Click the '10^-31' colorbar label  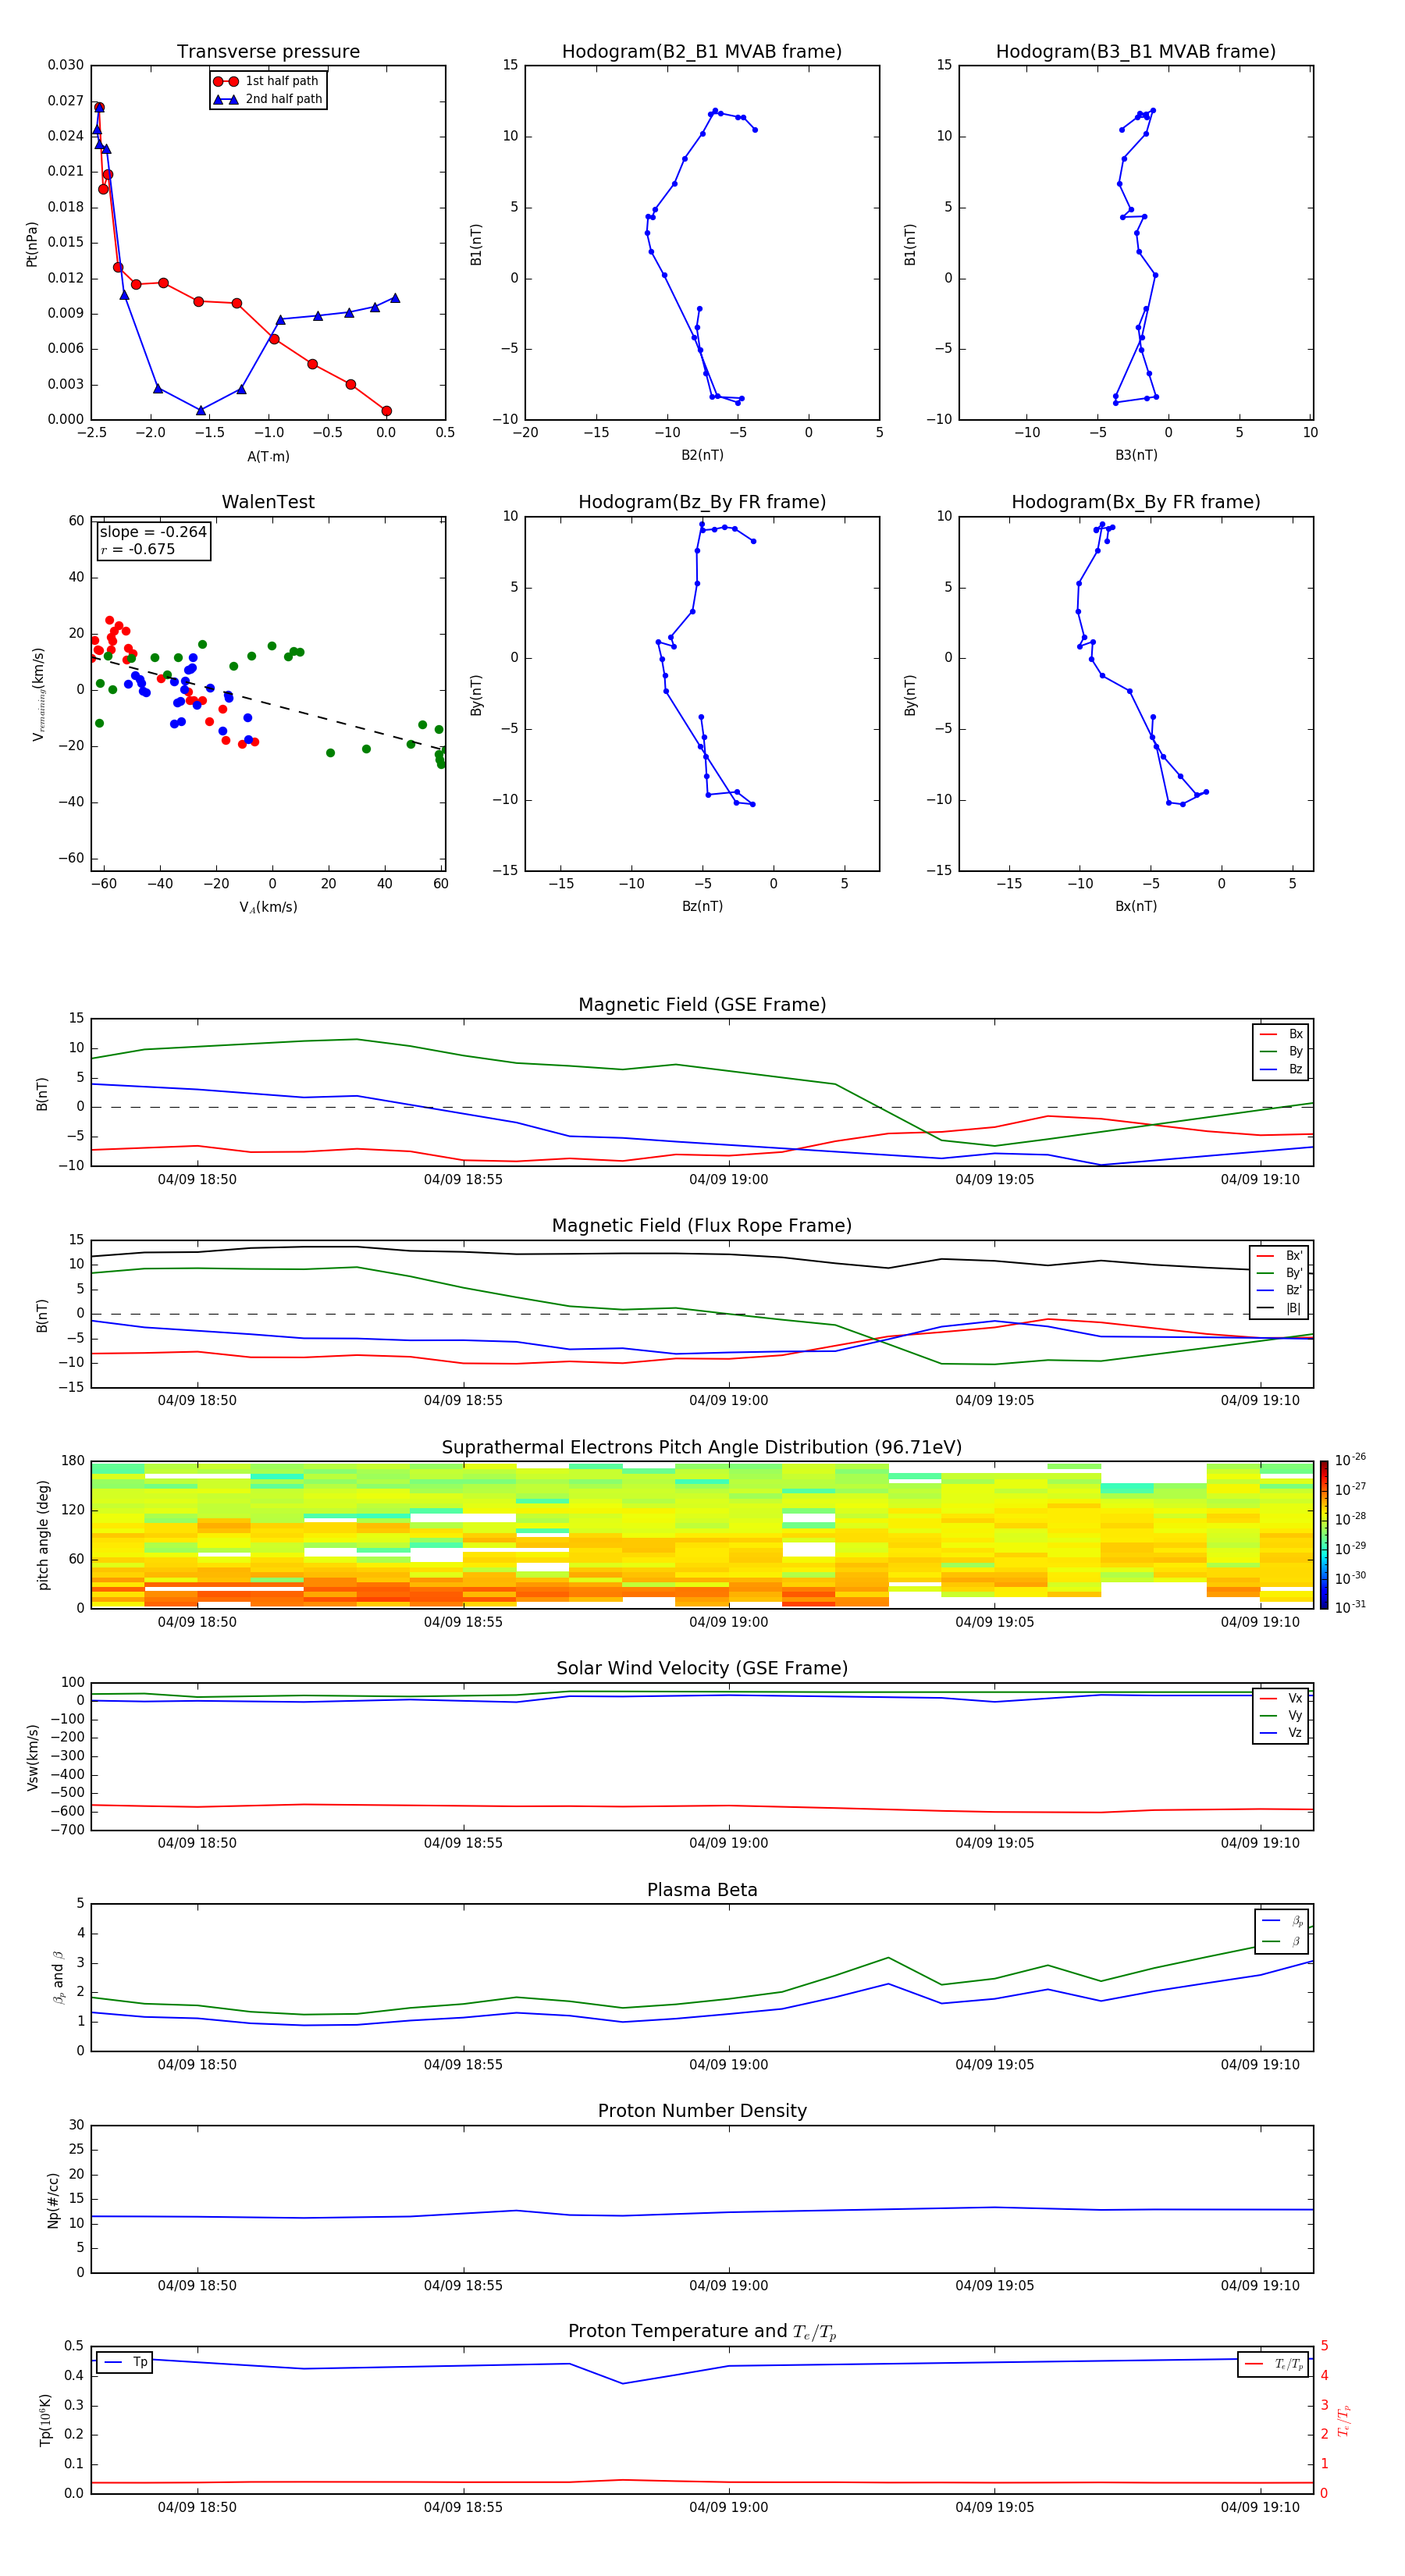pyautogui.click(x=1350, y=1607)
